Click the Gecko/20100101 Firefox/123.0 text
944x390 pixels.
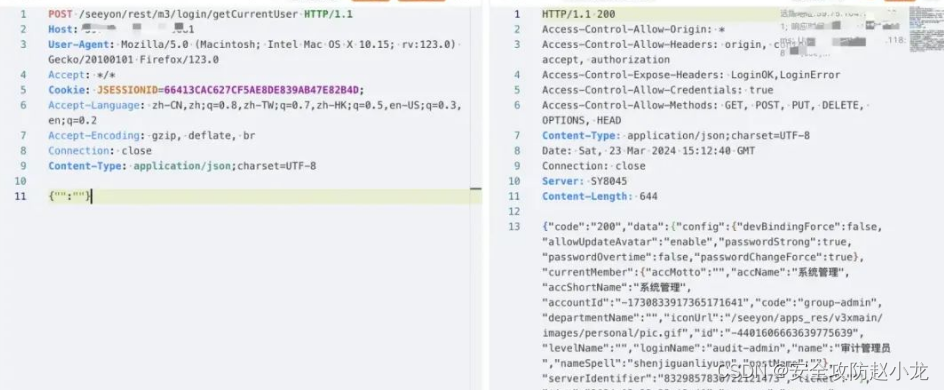click(134, 60)
